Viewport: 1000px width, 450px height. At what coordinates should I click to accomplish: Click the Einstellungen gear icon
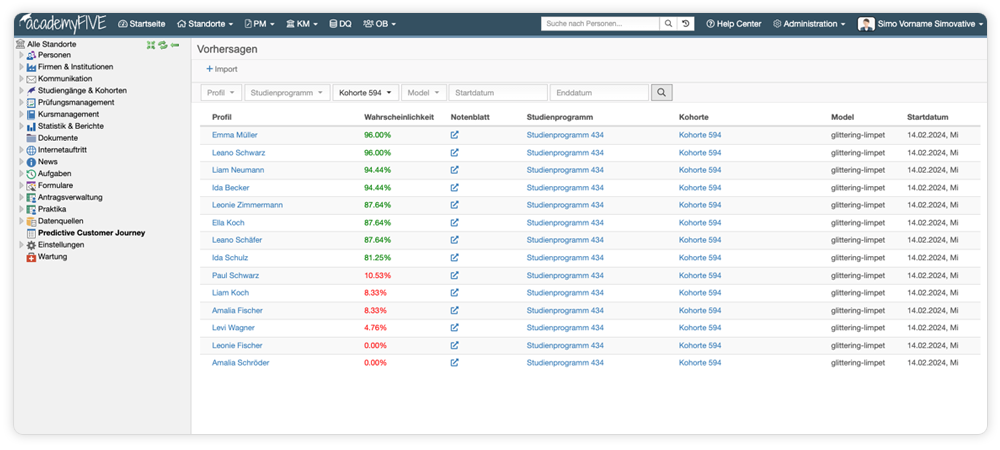click(31, 245)
